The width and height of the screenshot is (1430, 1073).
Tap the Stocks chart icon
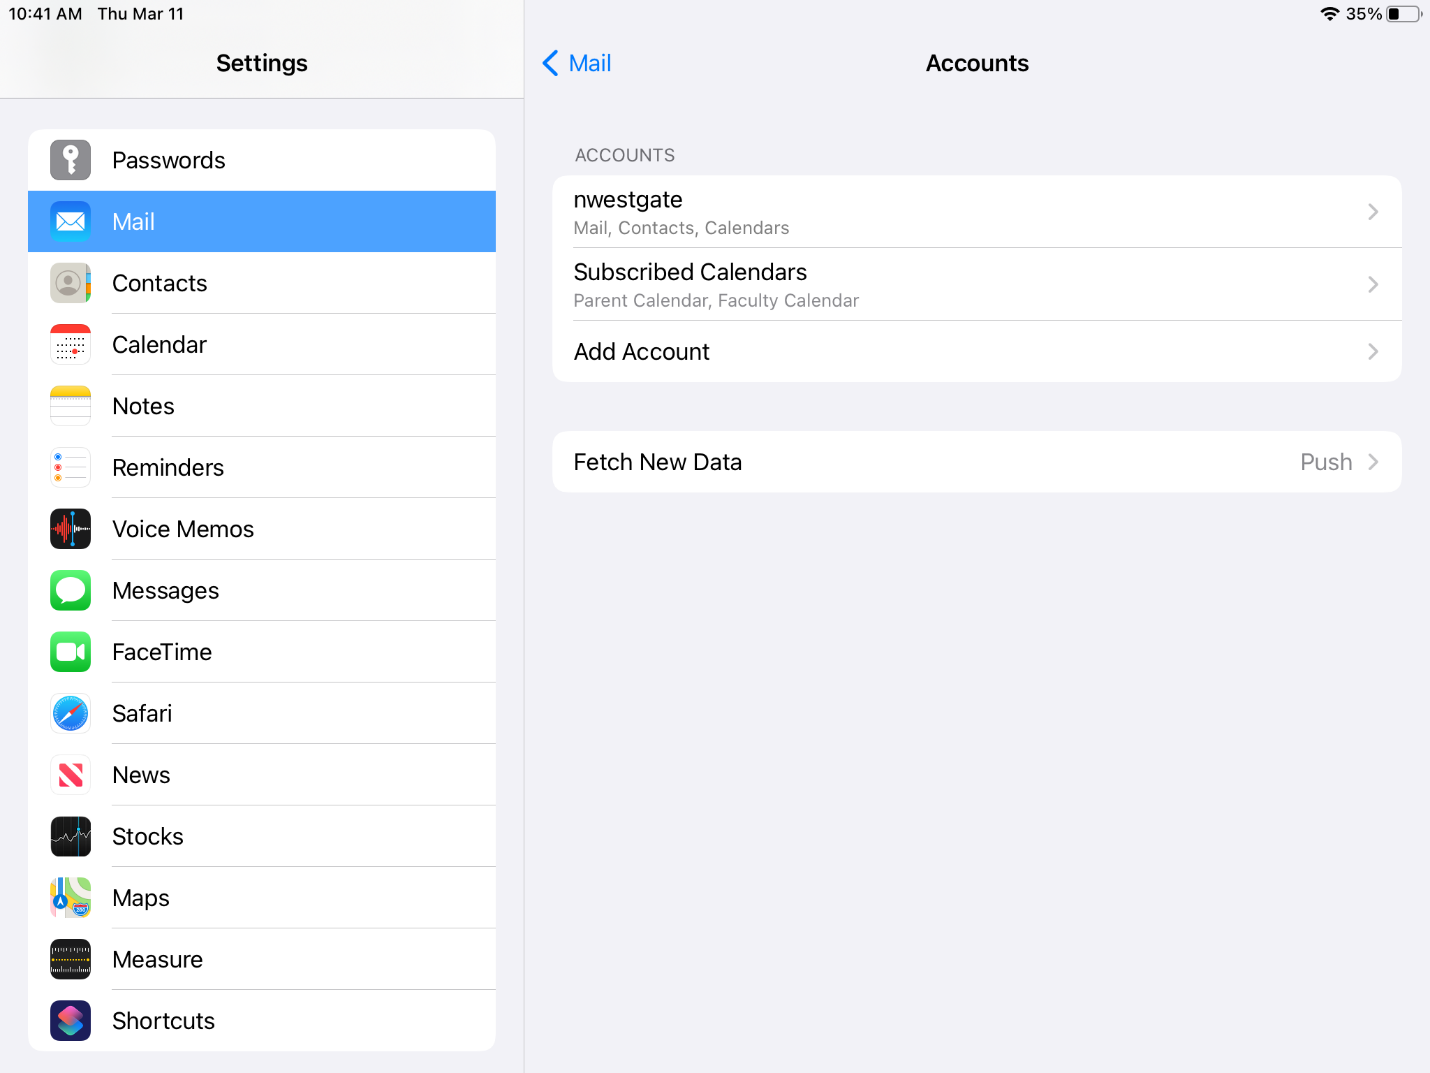[x=70, y=836]
